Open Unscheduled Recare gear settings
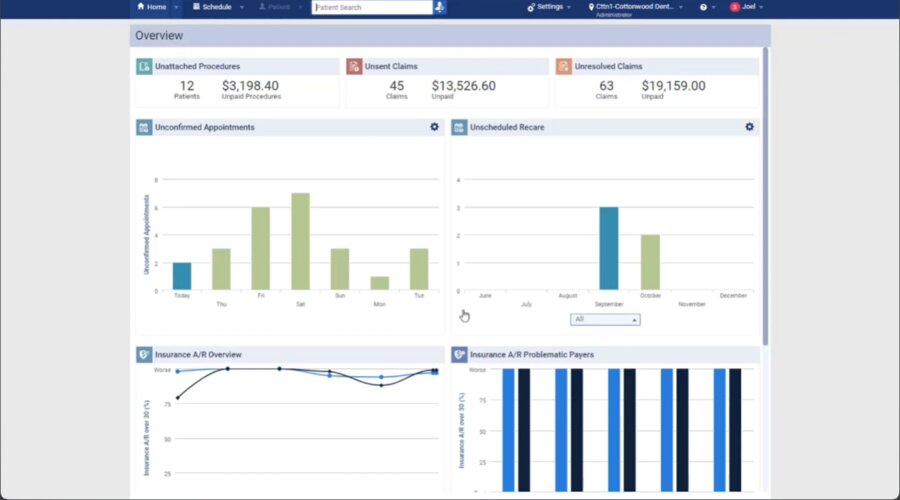The height and width of the screenshot is (500, 900). (749, 127)
